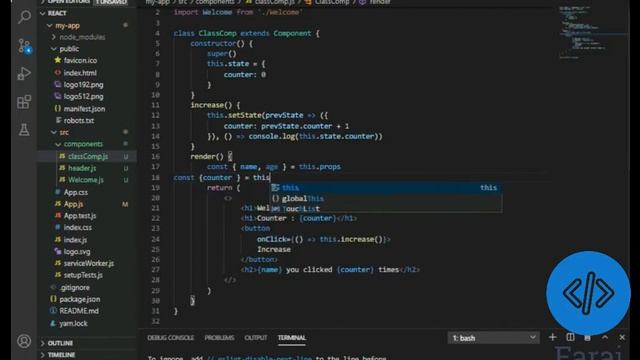
Task: Open header.js file
Action: [82, 168]
